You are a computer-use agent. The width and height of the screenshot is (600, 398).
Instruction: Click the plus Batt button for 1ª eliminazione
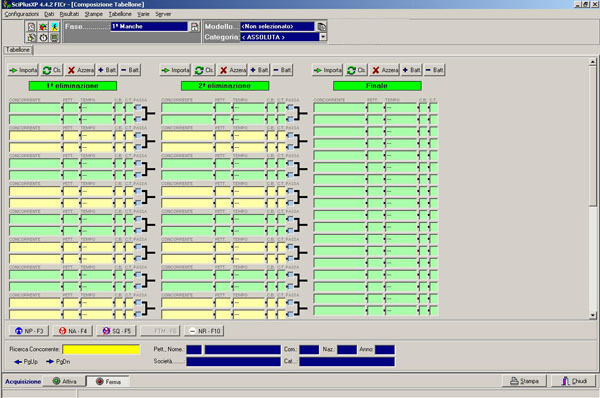(x=107, y=70)
